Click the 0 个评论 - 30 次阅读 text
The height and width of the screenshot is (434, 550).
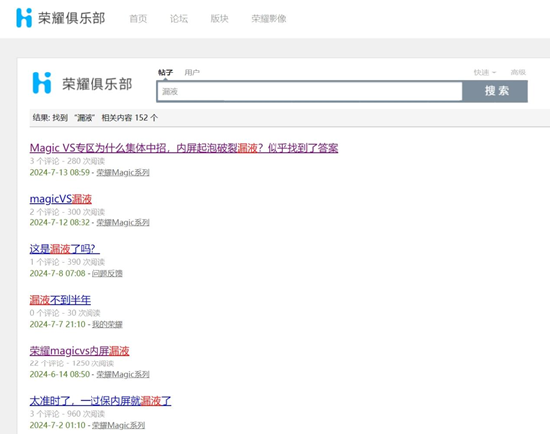click(65, 313)
